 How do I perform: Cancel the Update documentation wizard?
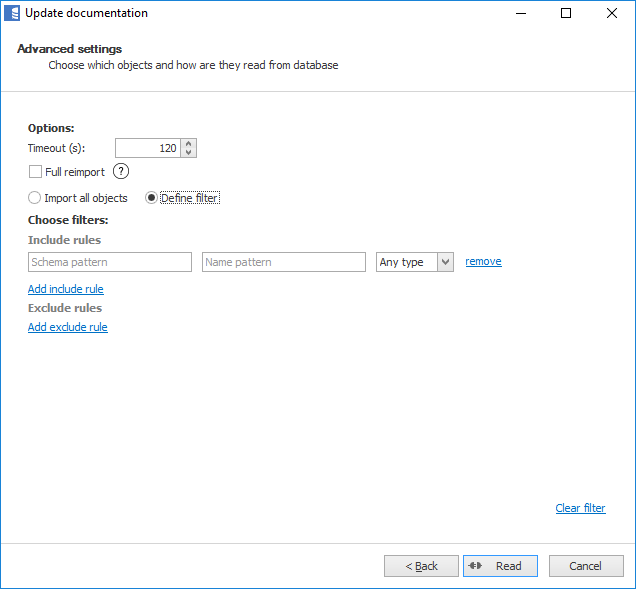pyautogui.click(x=586, y=566)
